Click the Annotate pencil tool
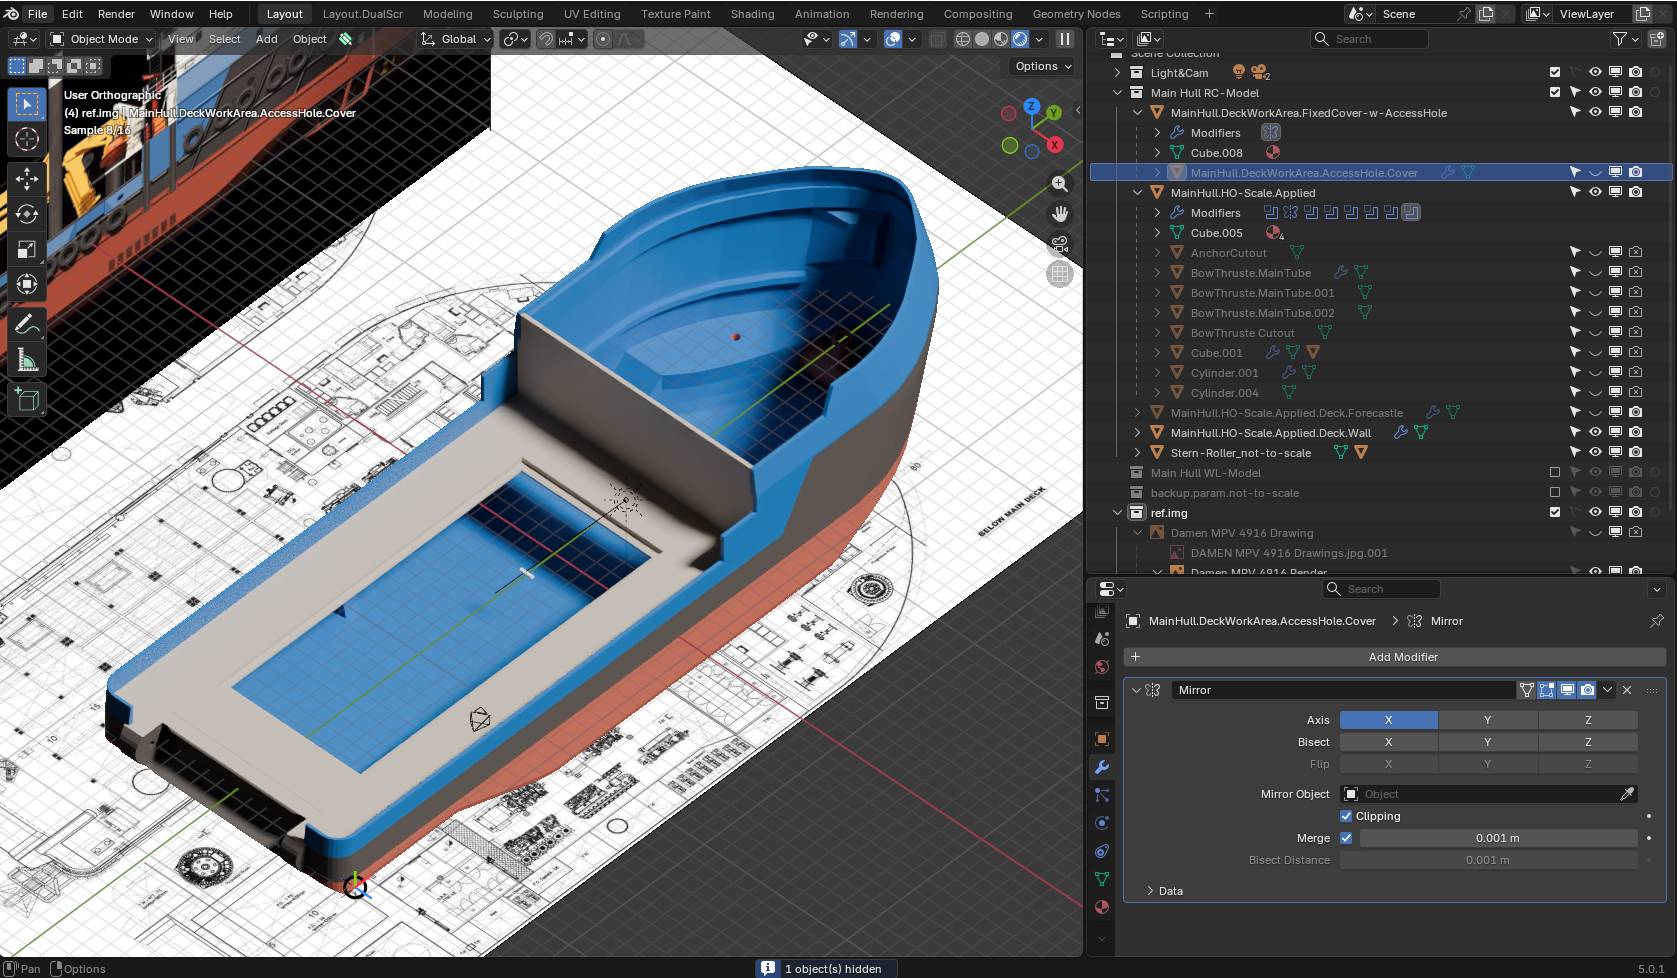 click(x=27, y=324)
